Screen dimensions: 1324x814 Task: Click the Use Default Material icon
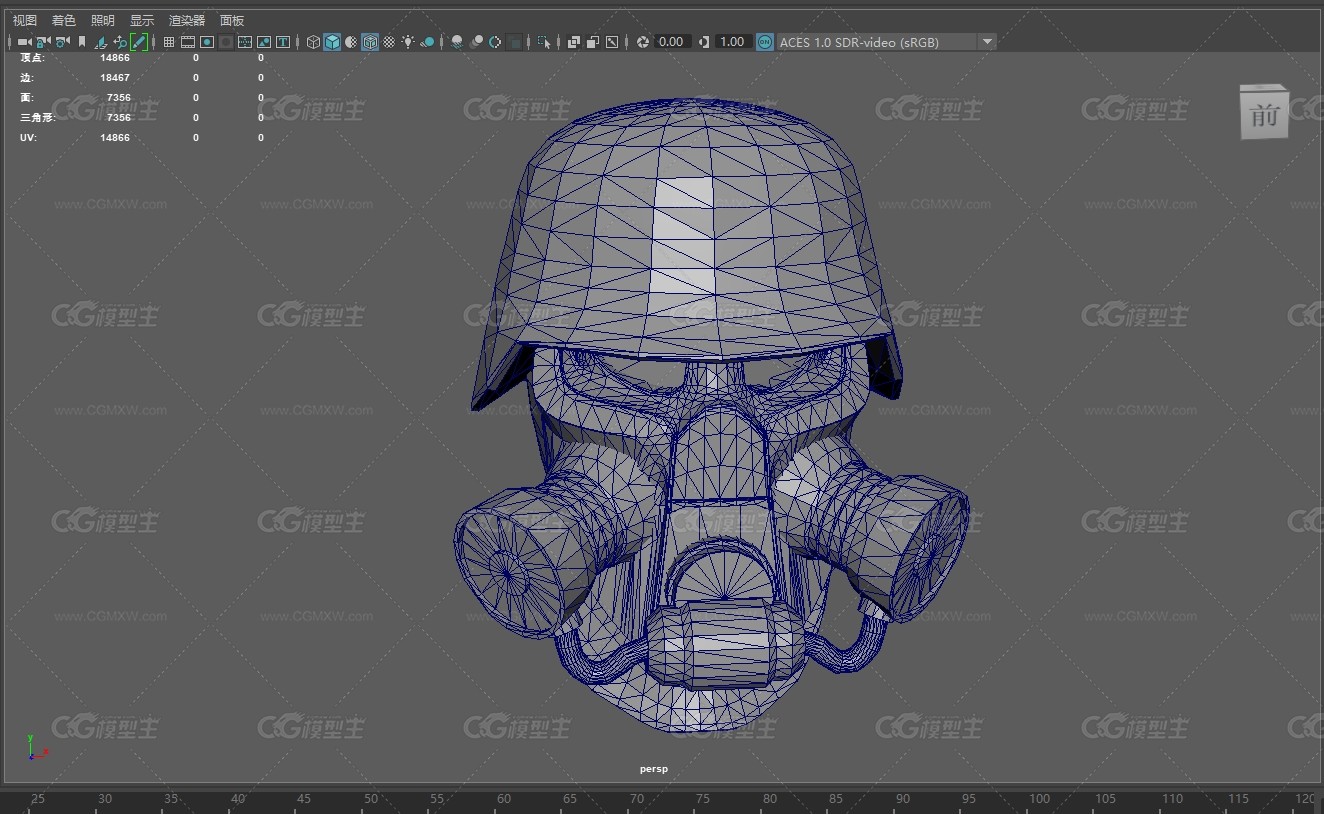351,42
